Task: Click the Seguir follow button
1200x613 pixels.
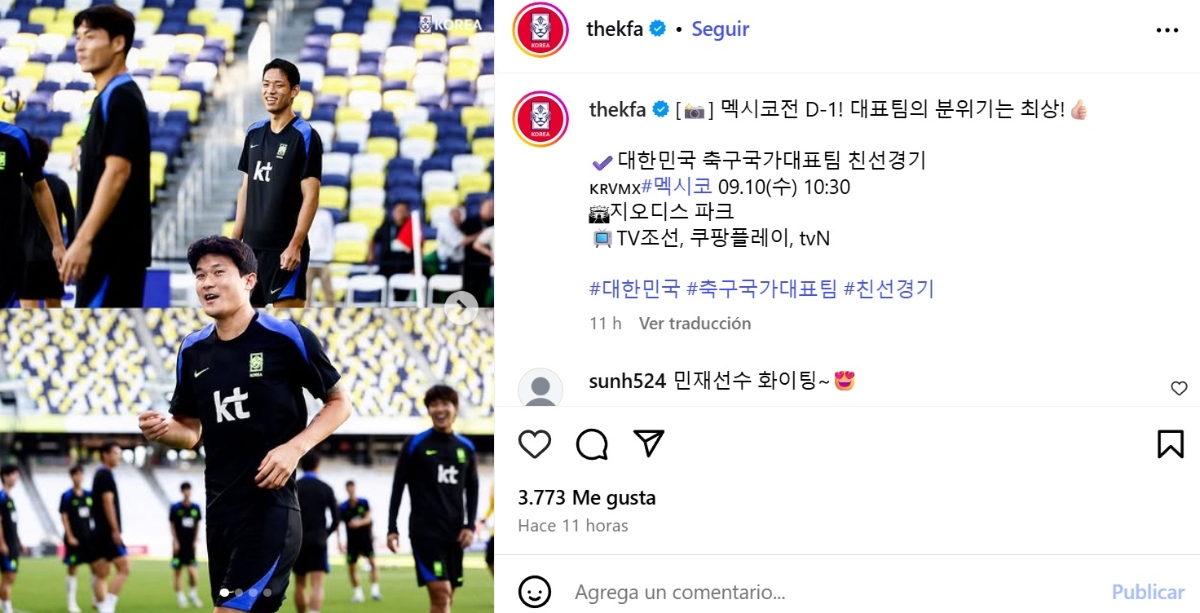Action: [x=720, y=29]
